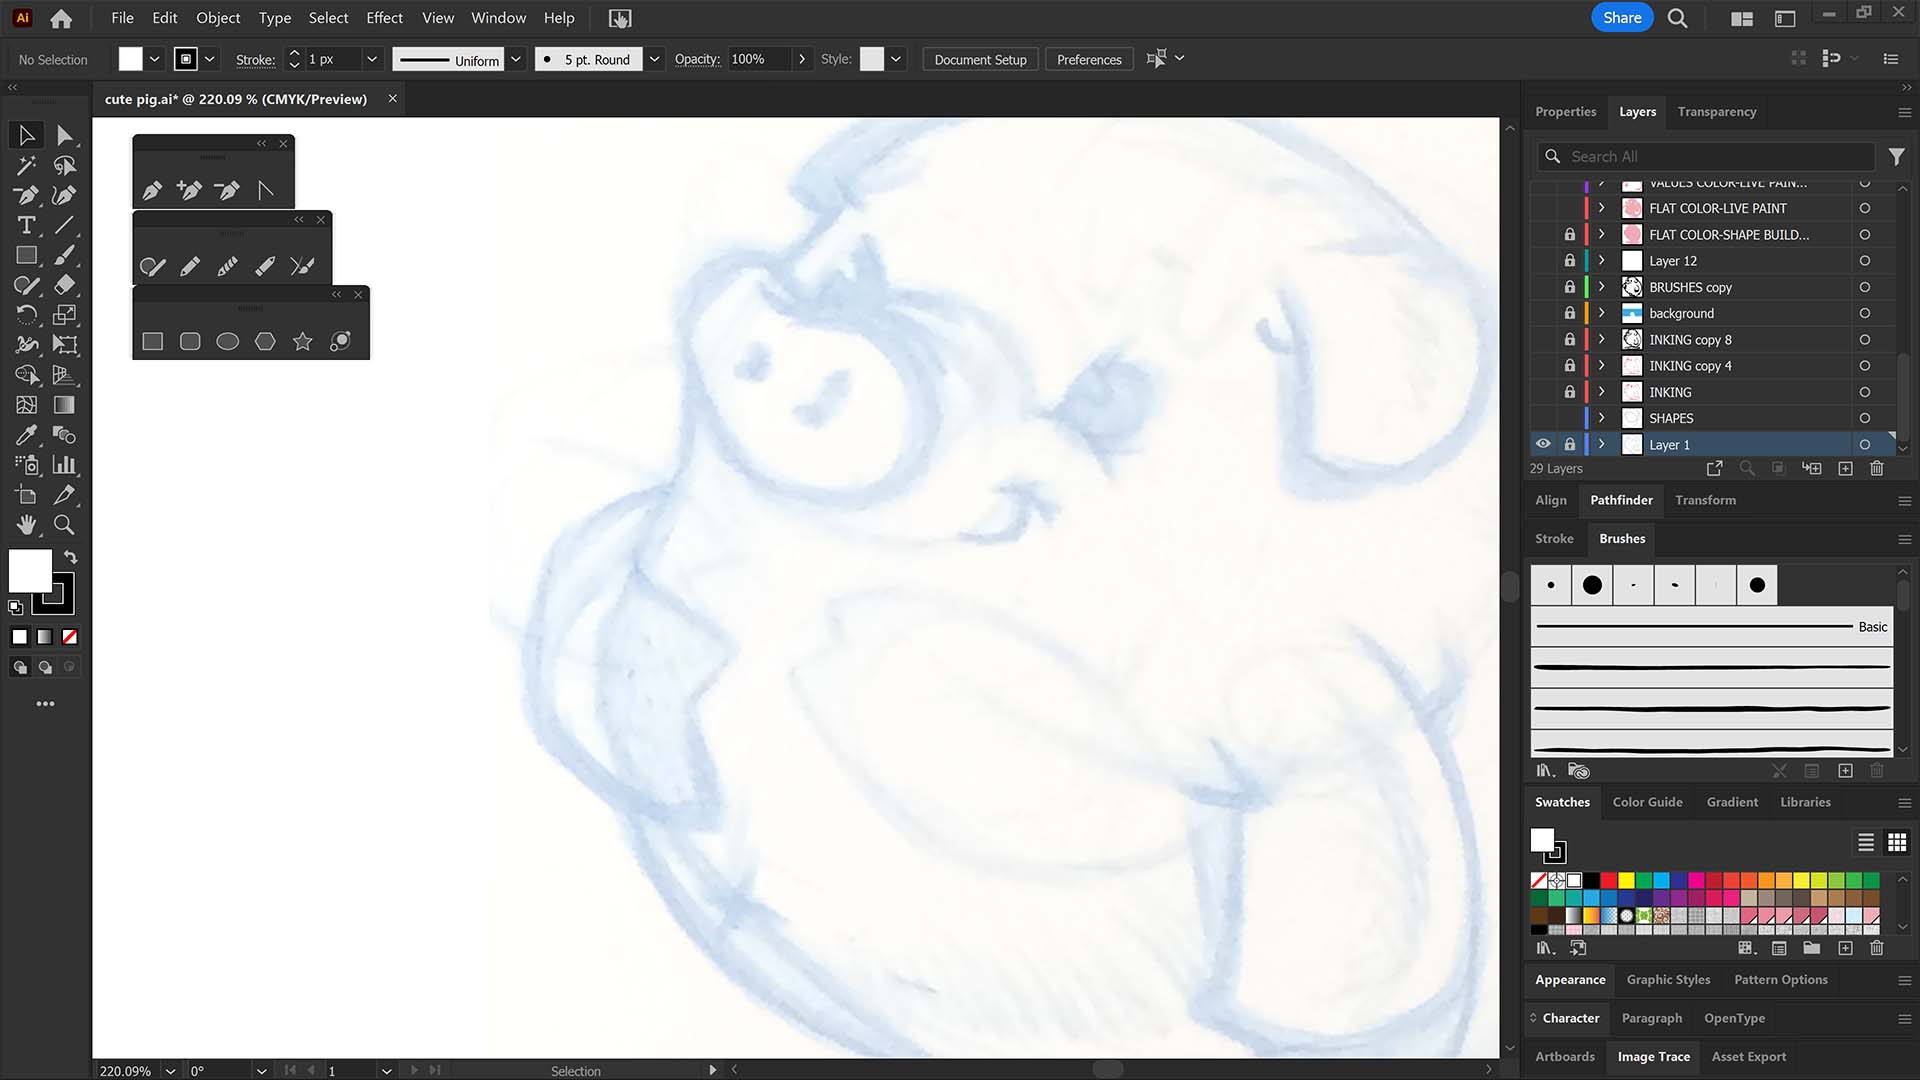Viewport: 1920px width, 1080px height.
Task: Click target circle of SHAPES layer
Action: point(1865,418)
